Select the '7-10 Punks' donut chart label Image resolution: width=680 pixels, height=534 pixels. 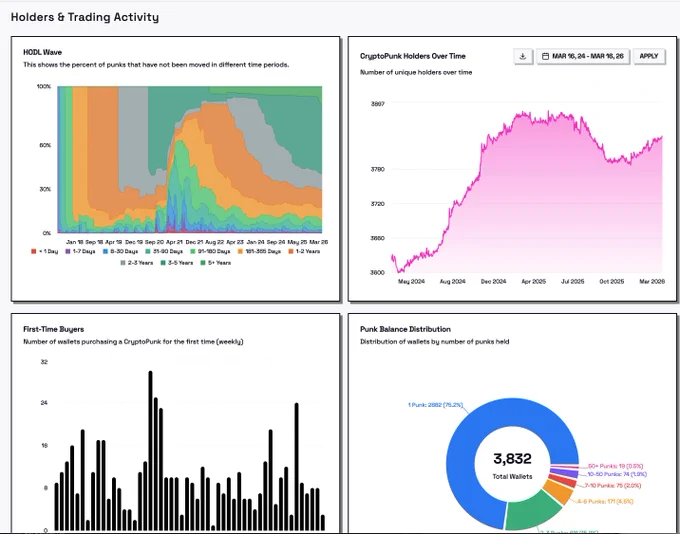pyautogui.click(x=612, y=486)
